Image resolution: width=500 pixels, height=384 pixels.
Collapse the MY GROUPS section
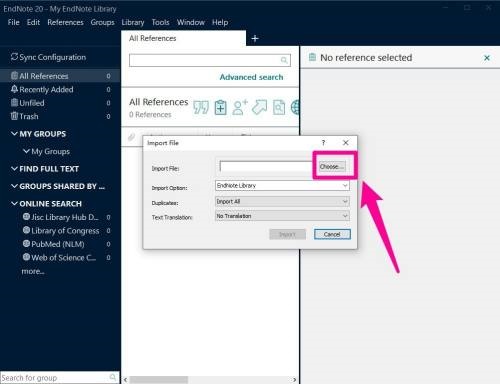coord(14,134)
